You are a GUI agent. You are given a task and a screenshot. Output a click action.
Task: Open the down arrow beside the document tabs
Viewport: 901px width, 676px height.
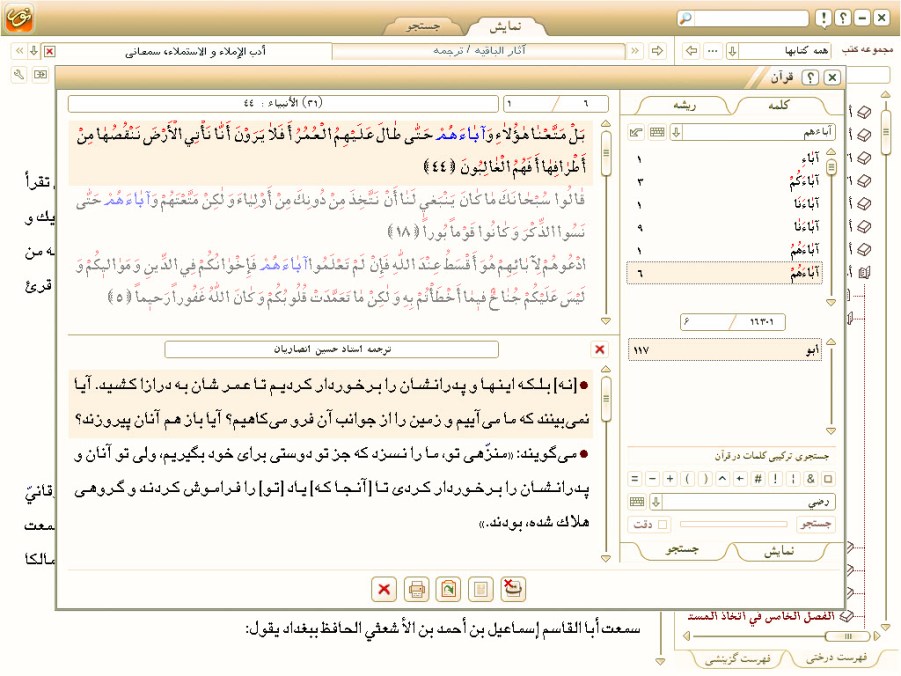tap(34, 51)
